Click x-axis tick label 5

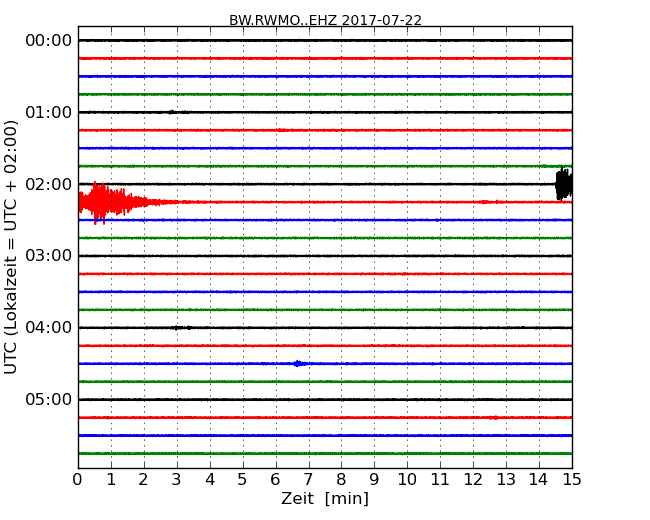pos(243,480)
